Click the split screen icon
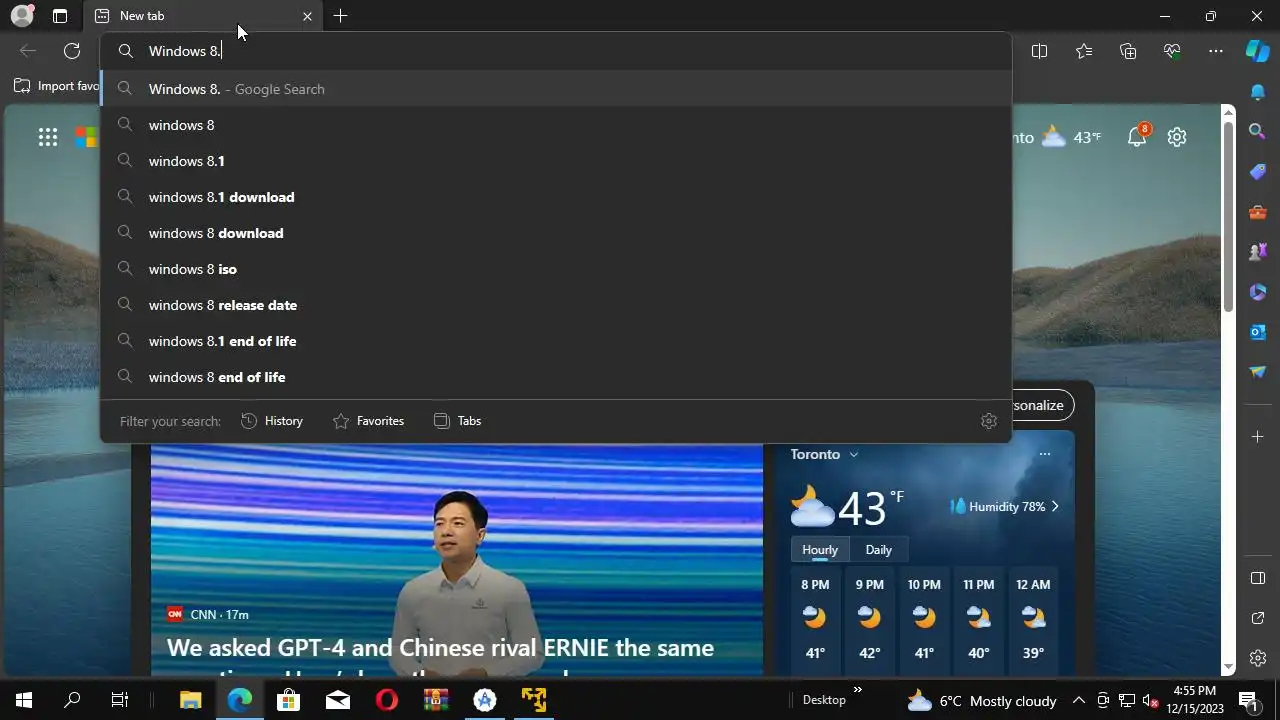 (x=1039, y=51)
